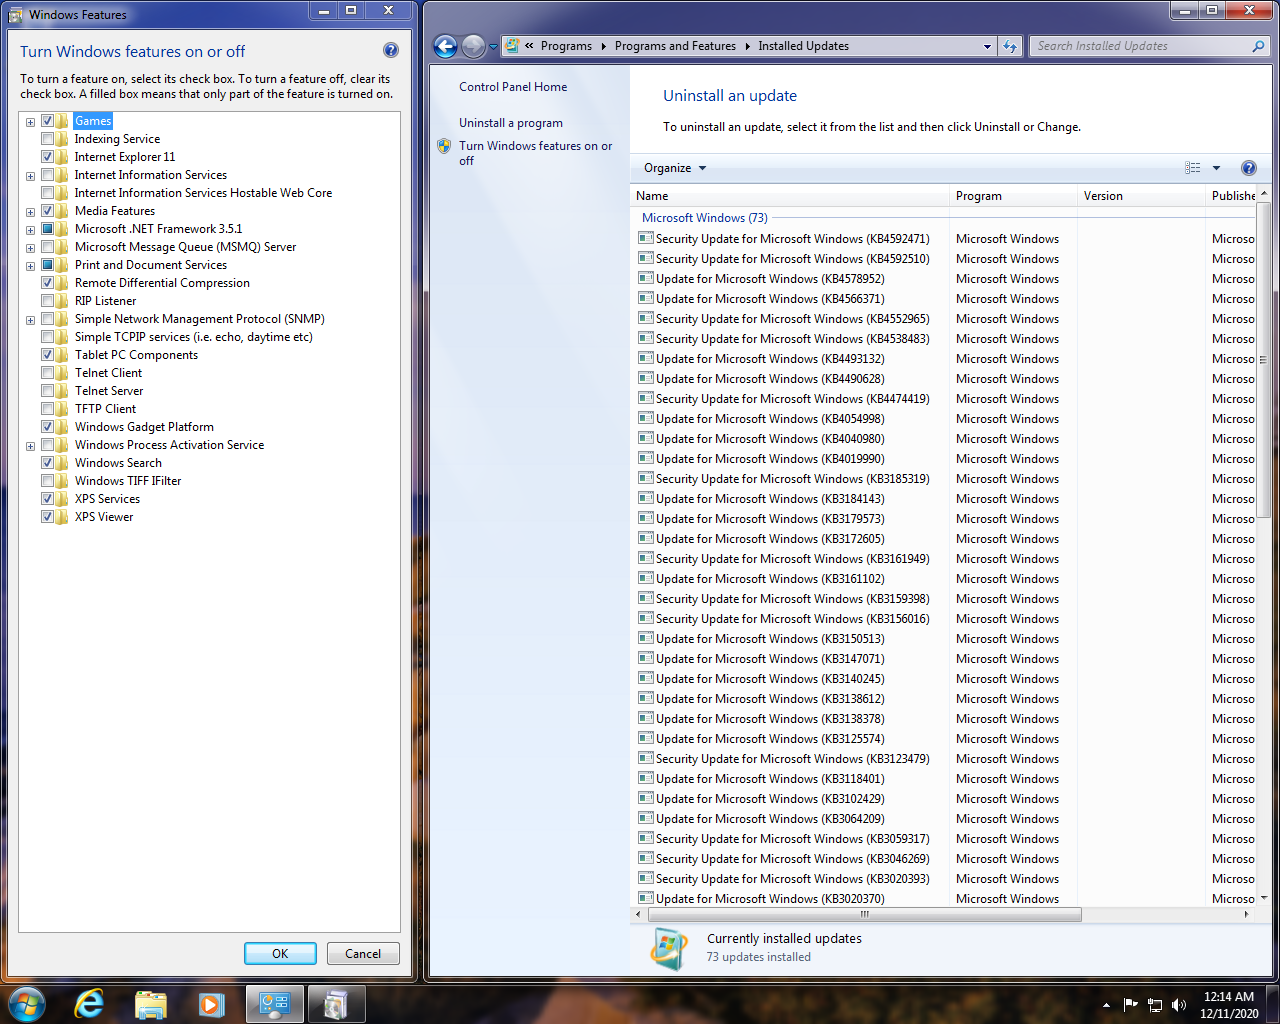Expand Print and Document Services node
This screenshot has width=1280, height=1024.
[x=30, y=266]
